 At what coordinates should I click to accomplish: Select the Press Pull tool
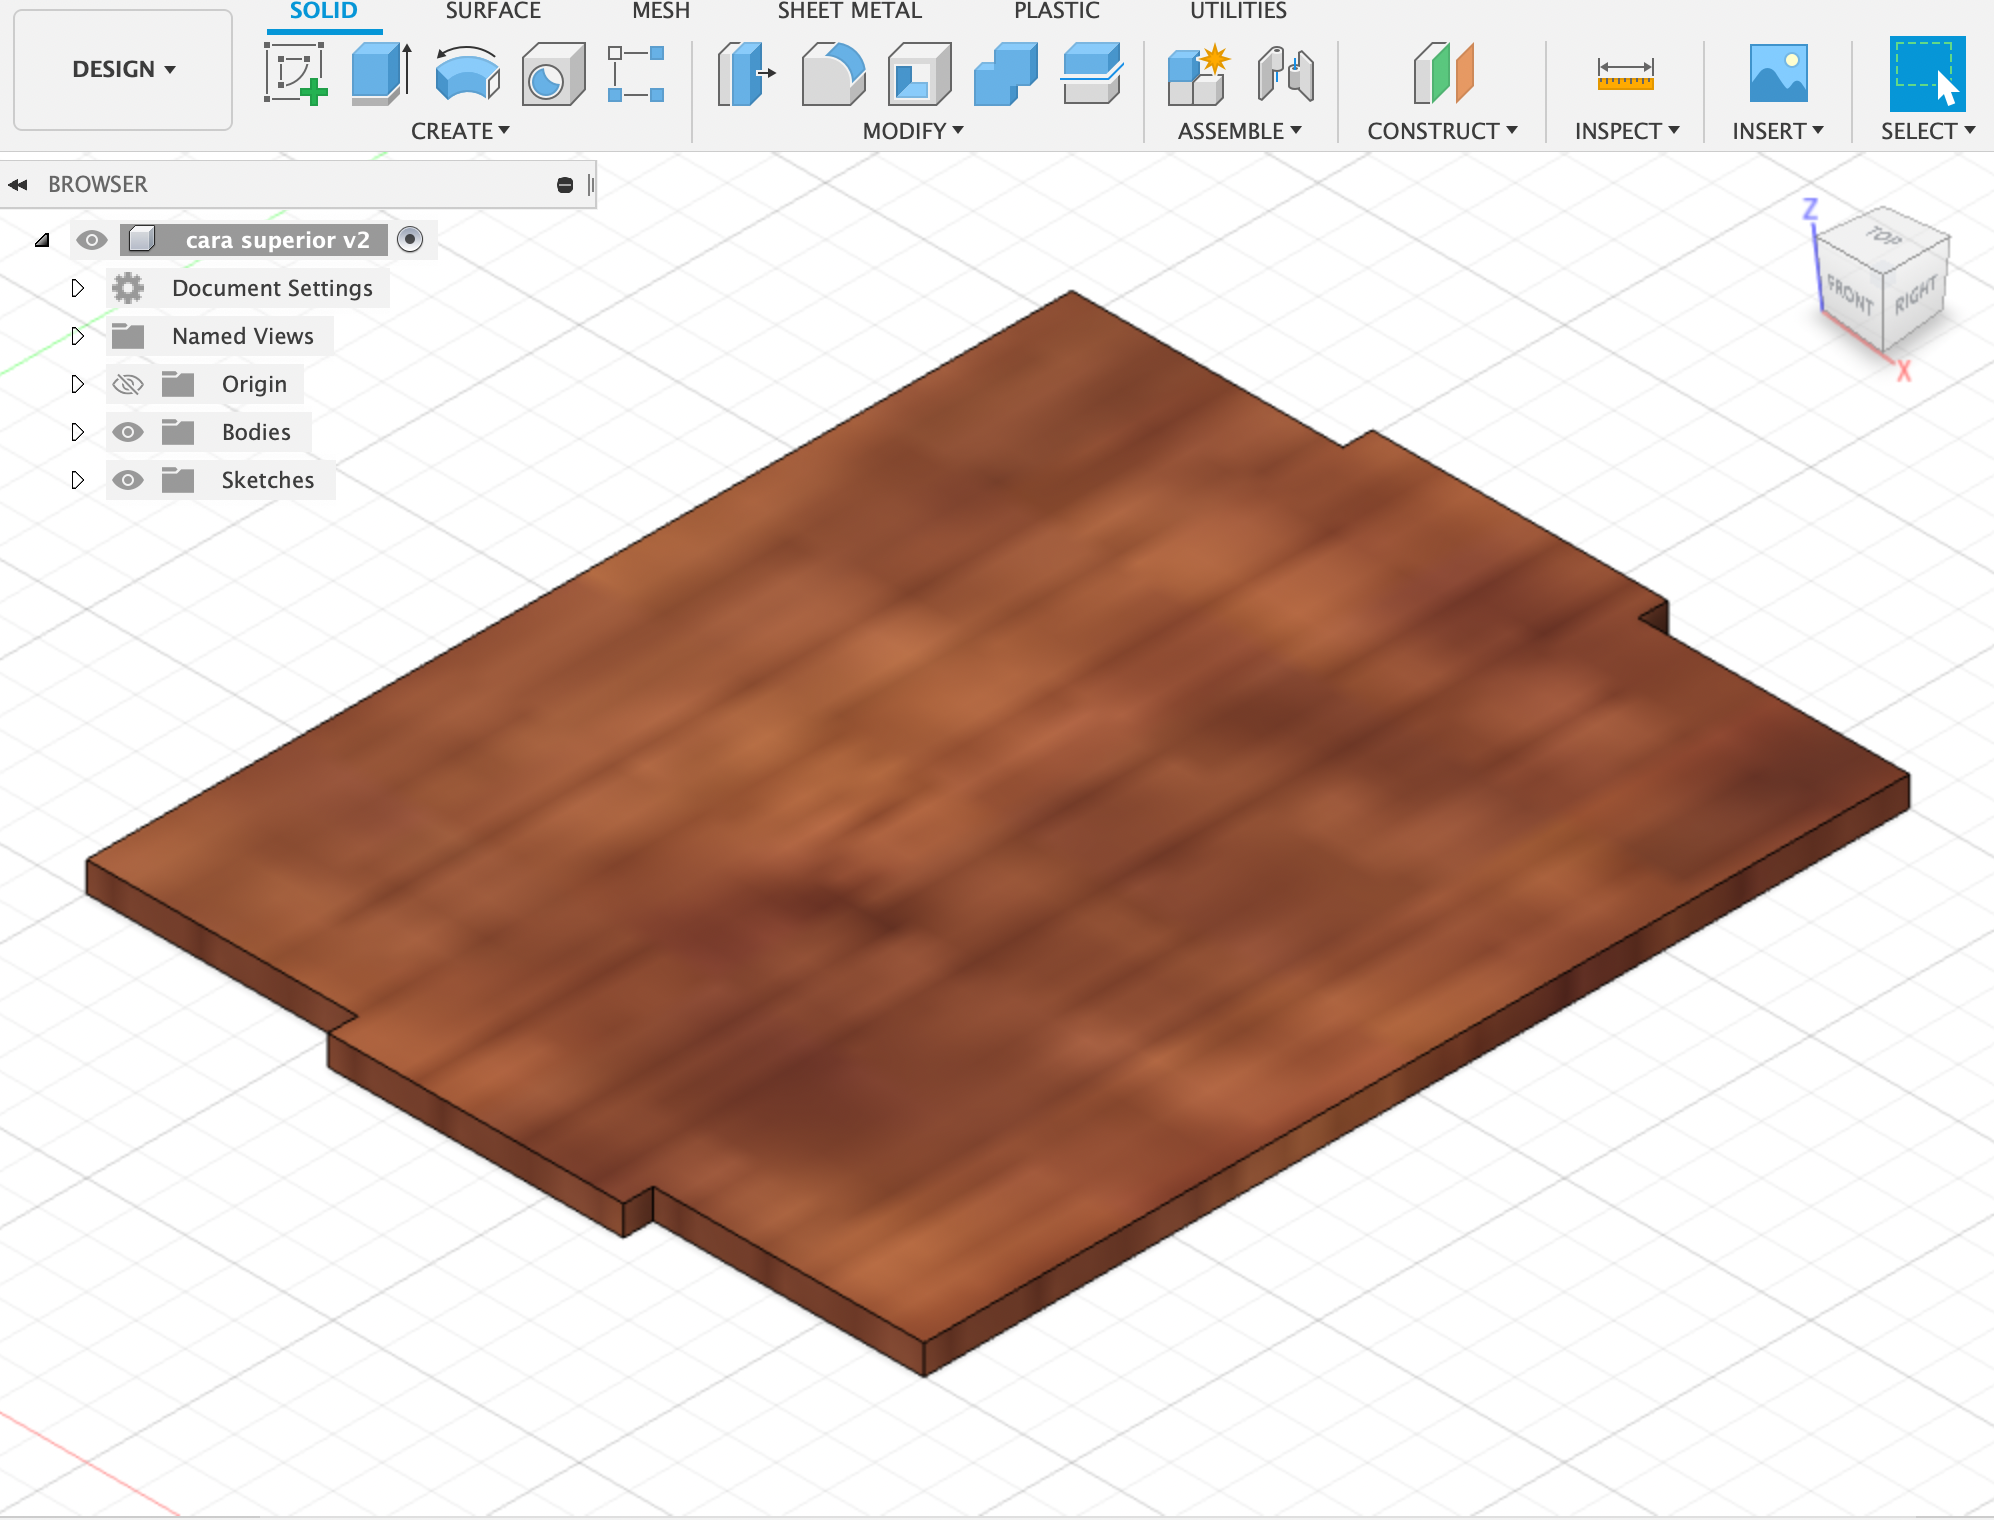point(746,74)
